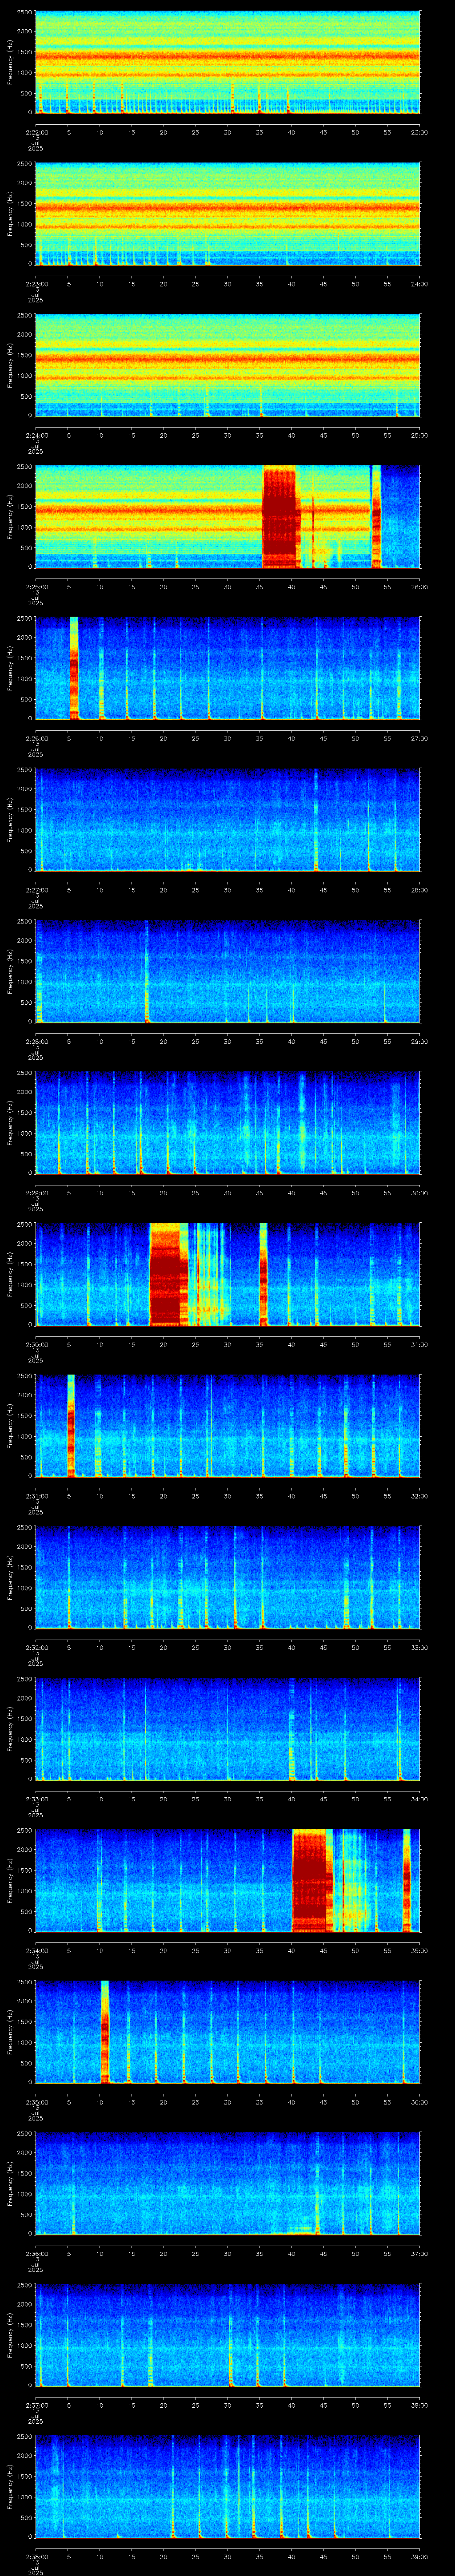Select the spectrogram panel starting at 2:33:00
The width and height of the screenshot is (455, 2576).
tap(227, 1729)
